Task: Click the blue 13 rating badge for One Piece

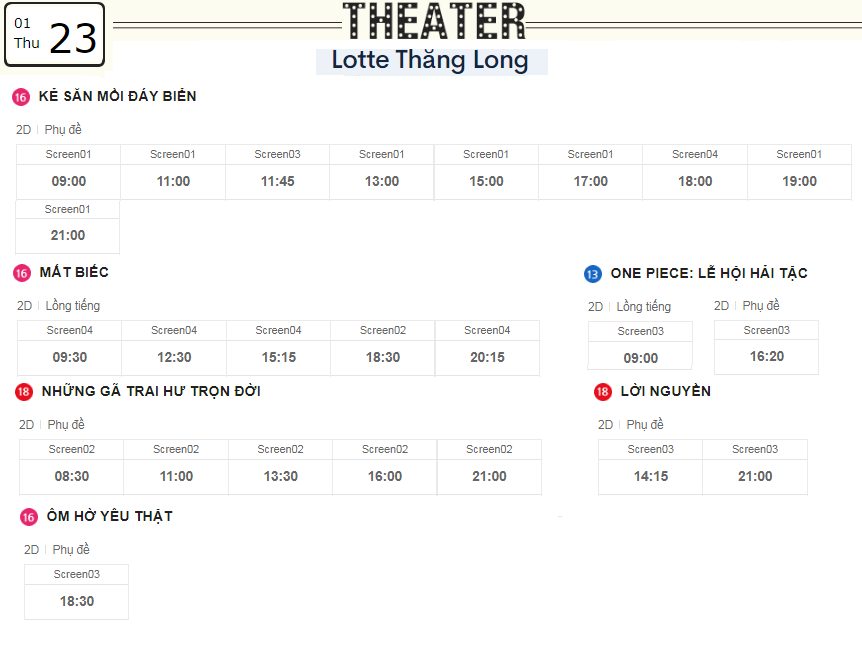Action: [593, 274]
